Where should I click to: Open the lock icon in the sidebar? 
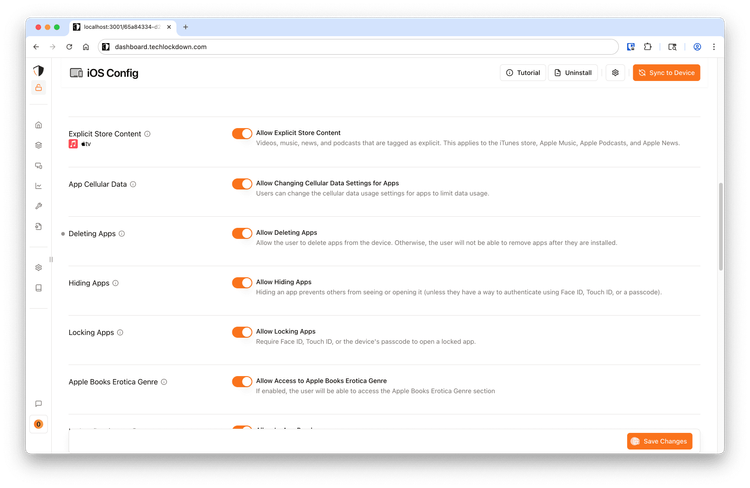tap(38, 88)
